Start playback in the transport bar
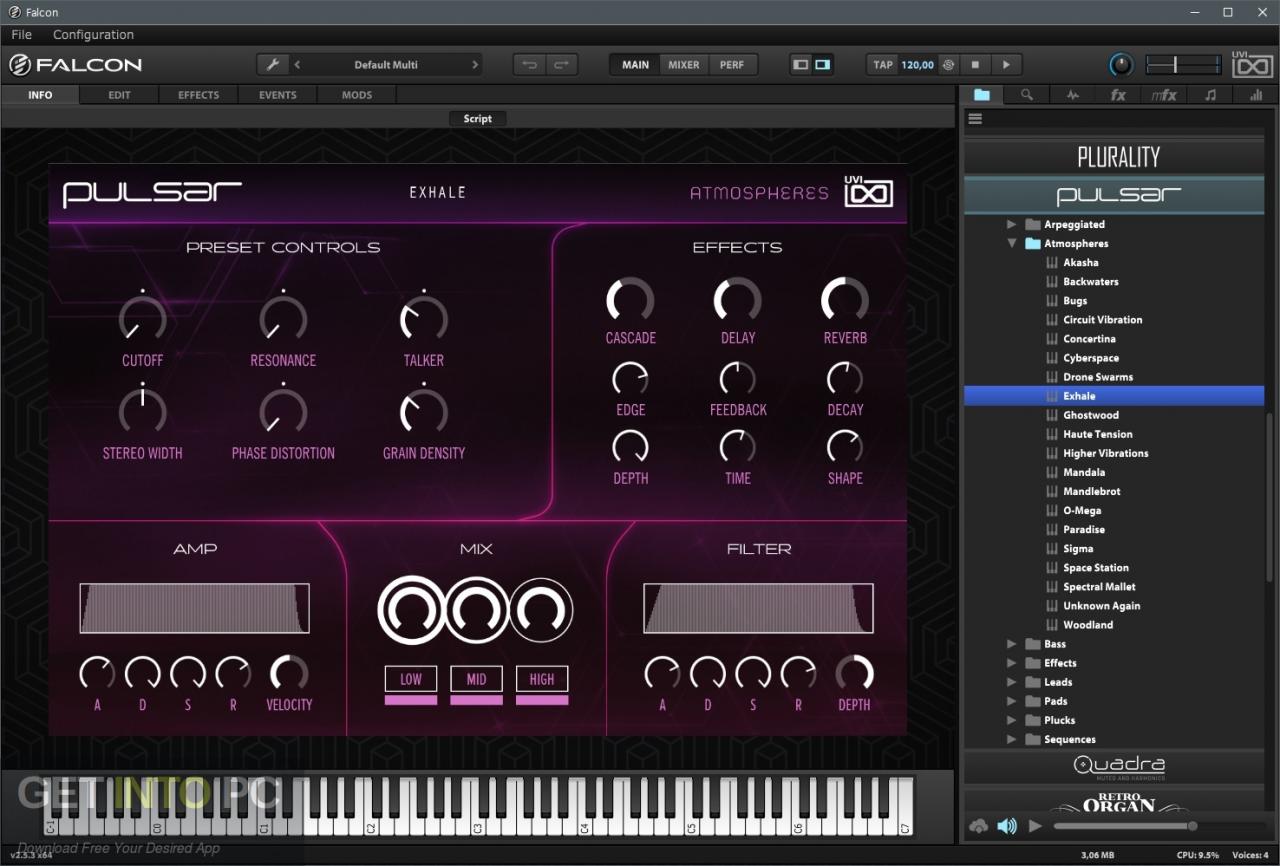The image size is (1280, 866). pyautogui.click(x=1006, y=64)
